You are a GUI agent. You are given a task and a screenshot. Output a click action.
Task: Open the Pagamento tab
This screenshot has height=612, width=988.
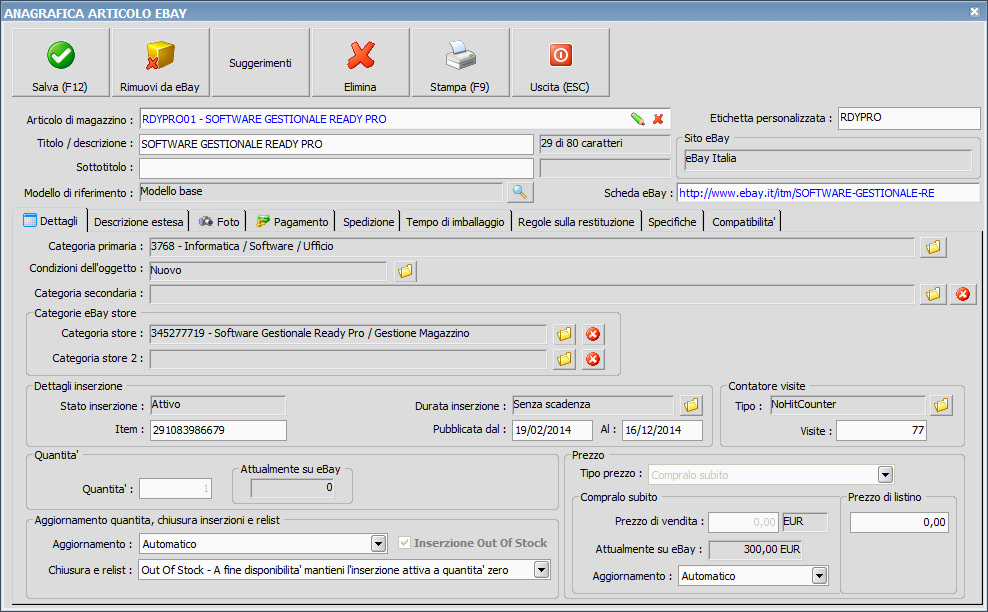coord(292,222)
